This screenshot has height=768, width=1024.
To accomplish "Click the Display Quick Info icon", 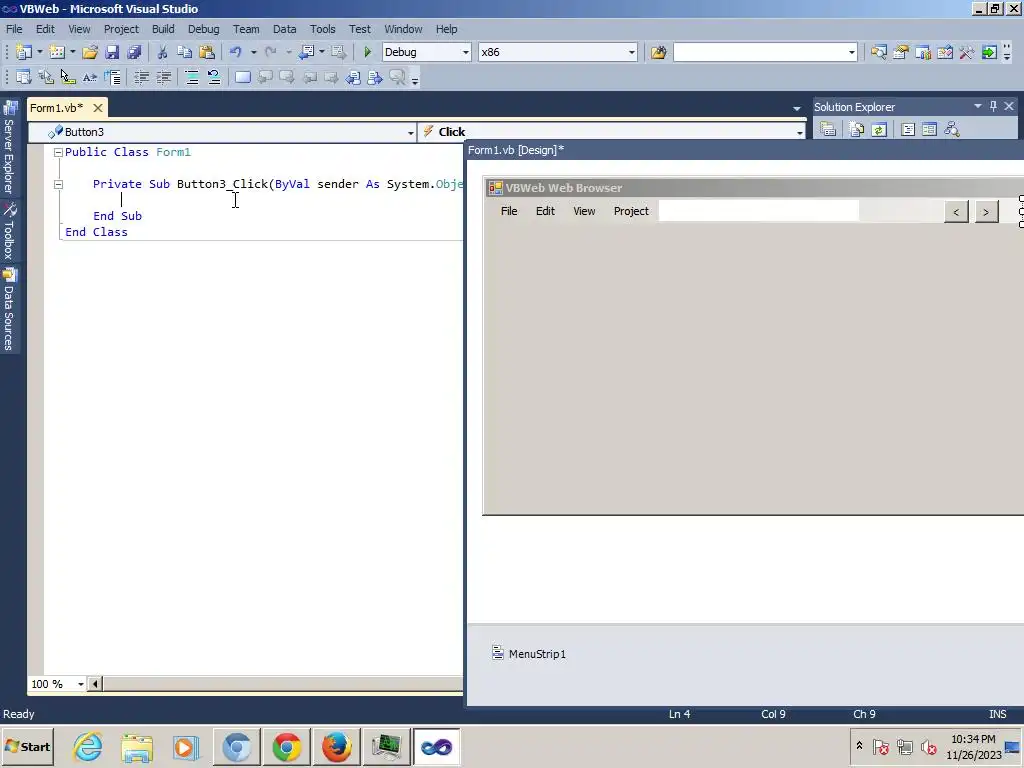I will pyautogui.click(x=68, y=78).
